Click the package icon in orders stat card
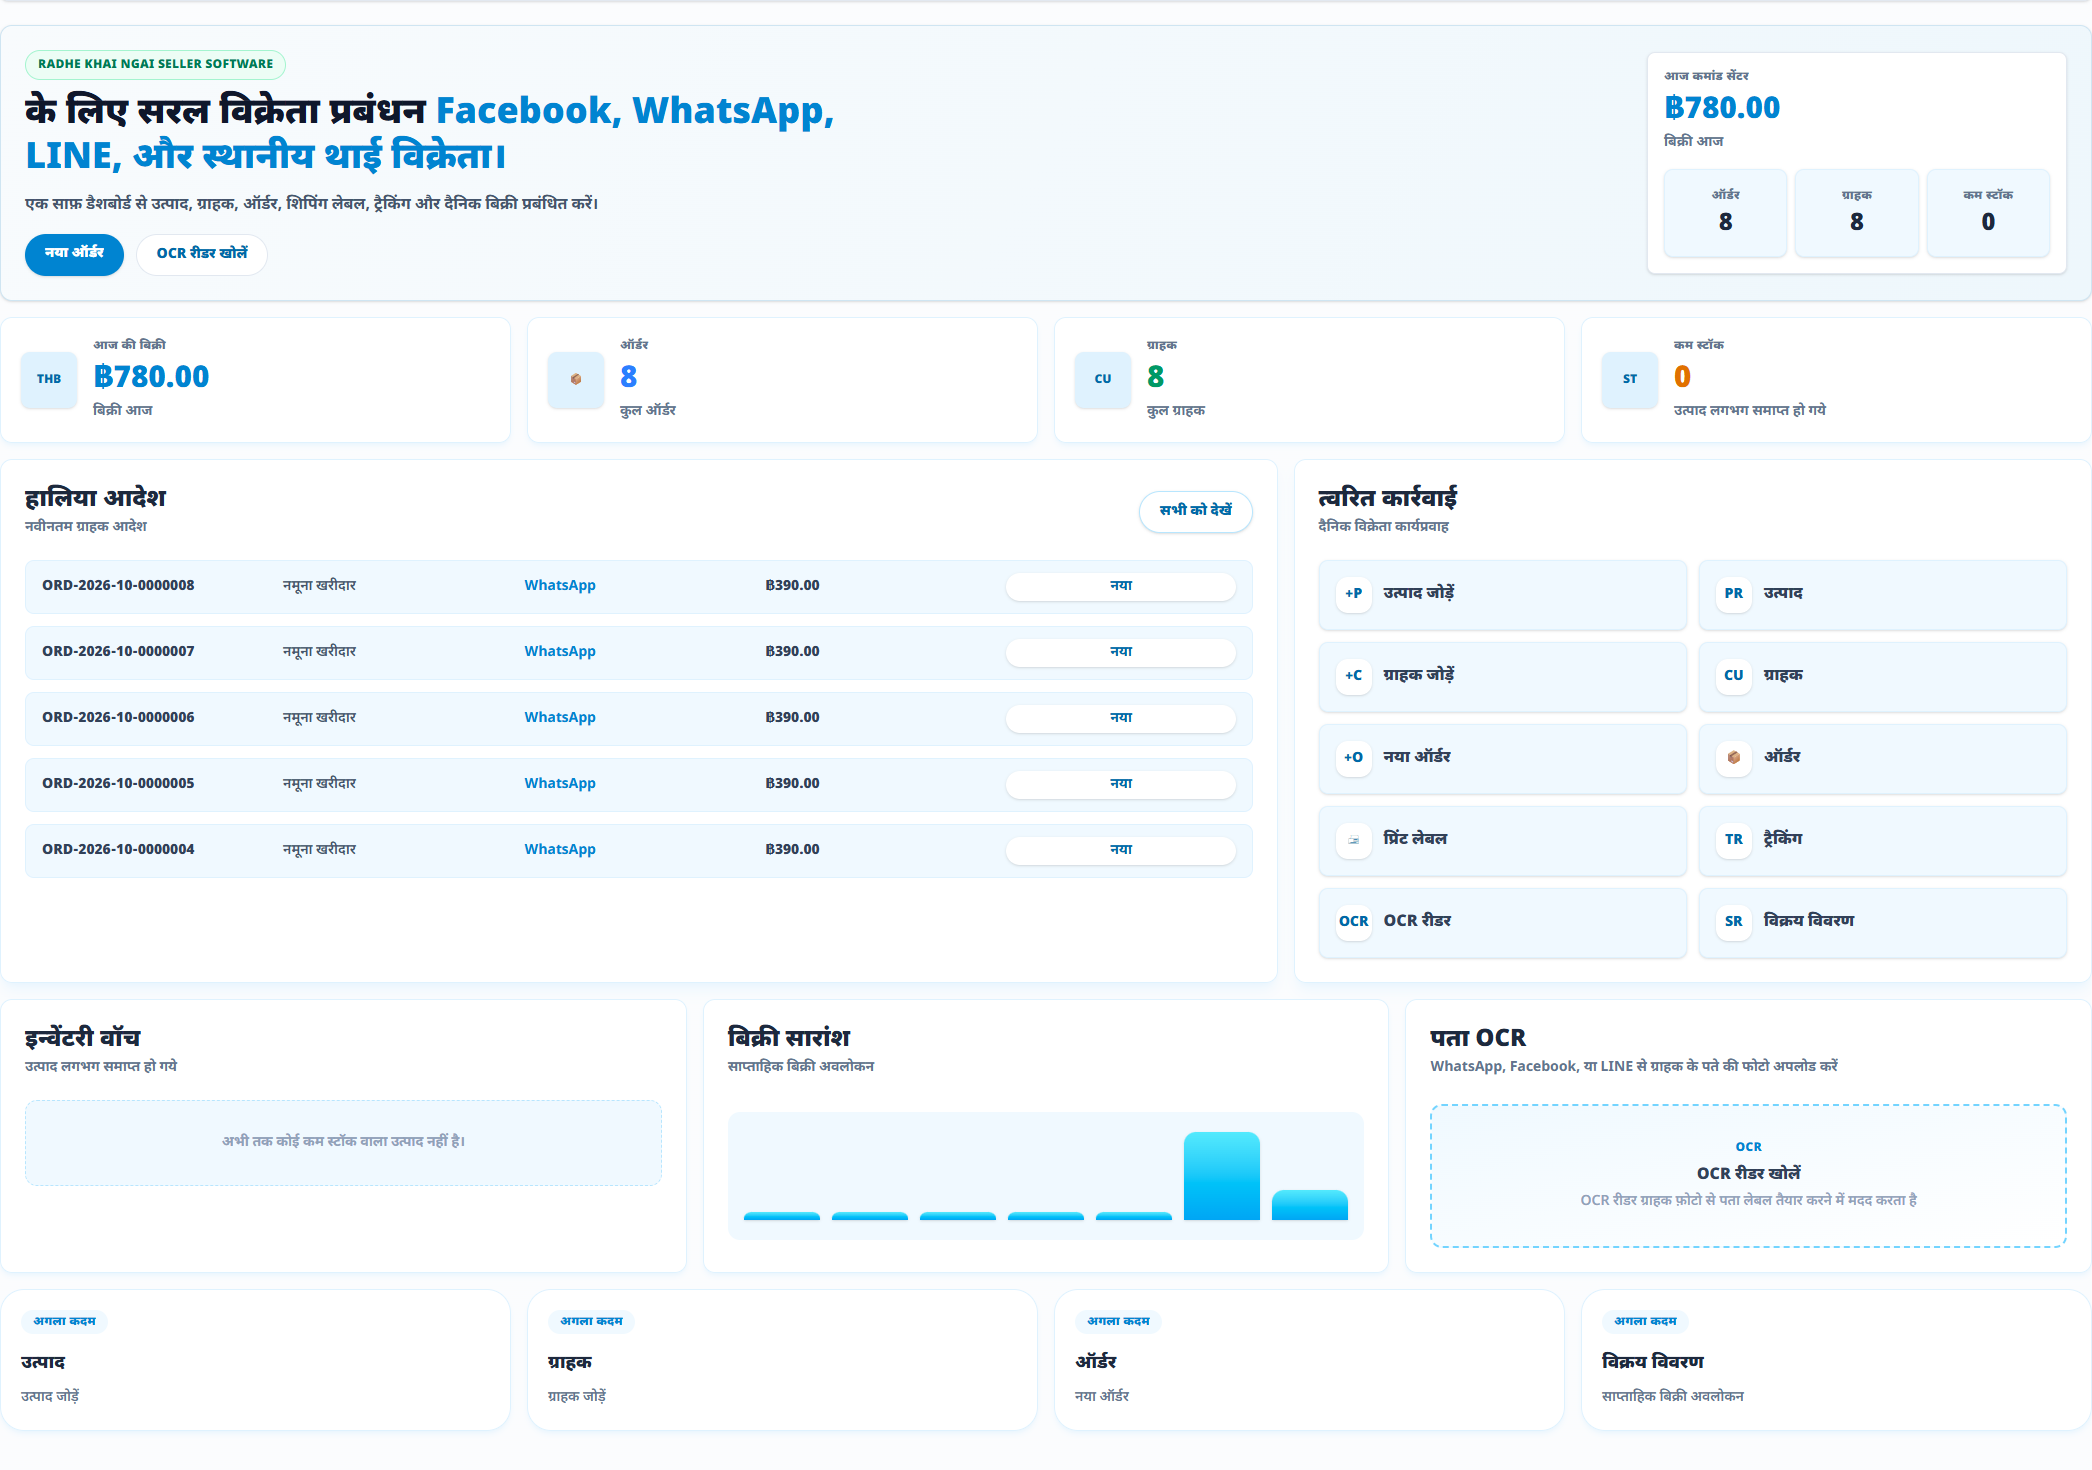Viewport: 2092px width, 1470px height. click(576, 379)
